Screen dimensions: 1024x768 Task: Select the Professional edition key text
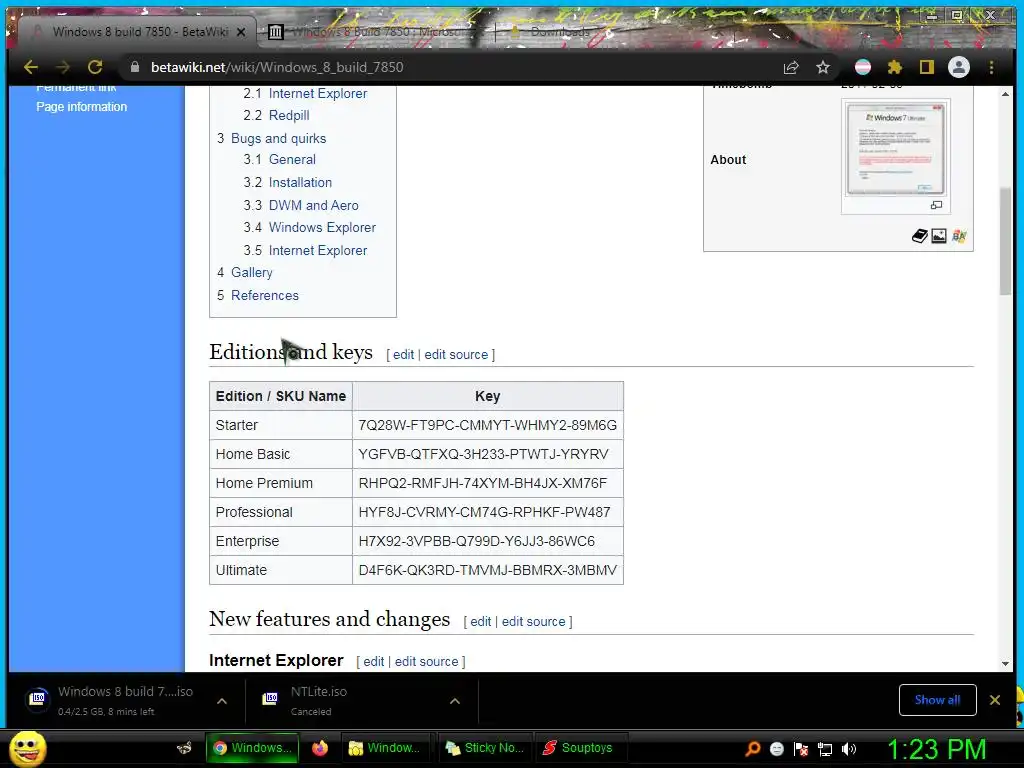(484, 512)
